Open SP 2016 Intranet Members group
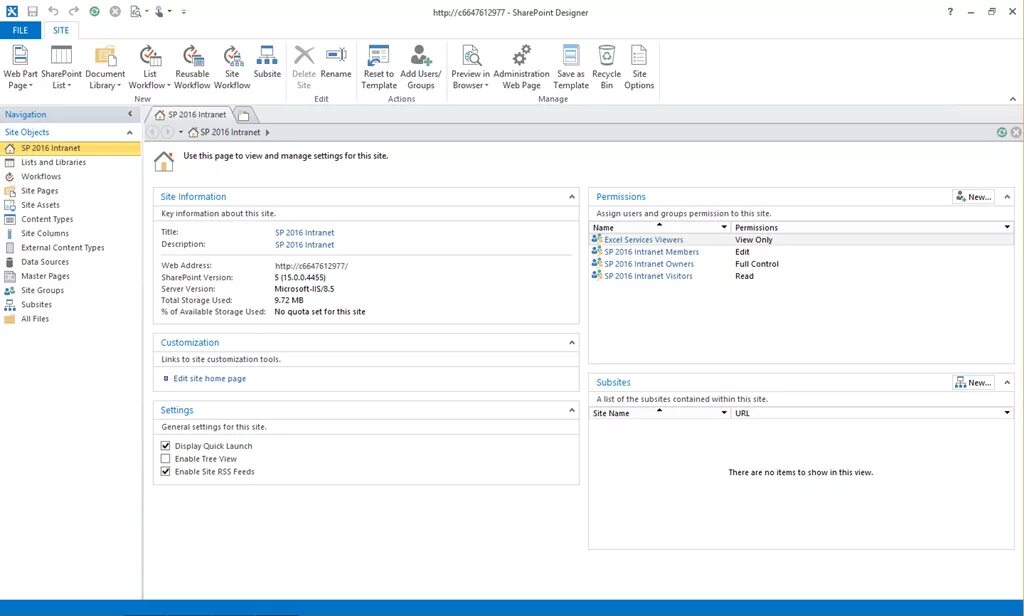 (x=651, y=251)
